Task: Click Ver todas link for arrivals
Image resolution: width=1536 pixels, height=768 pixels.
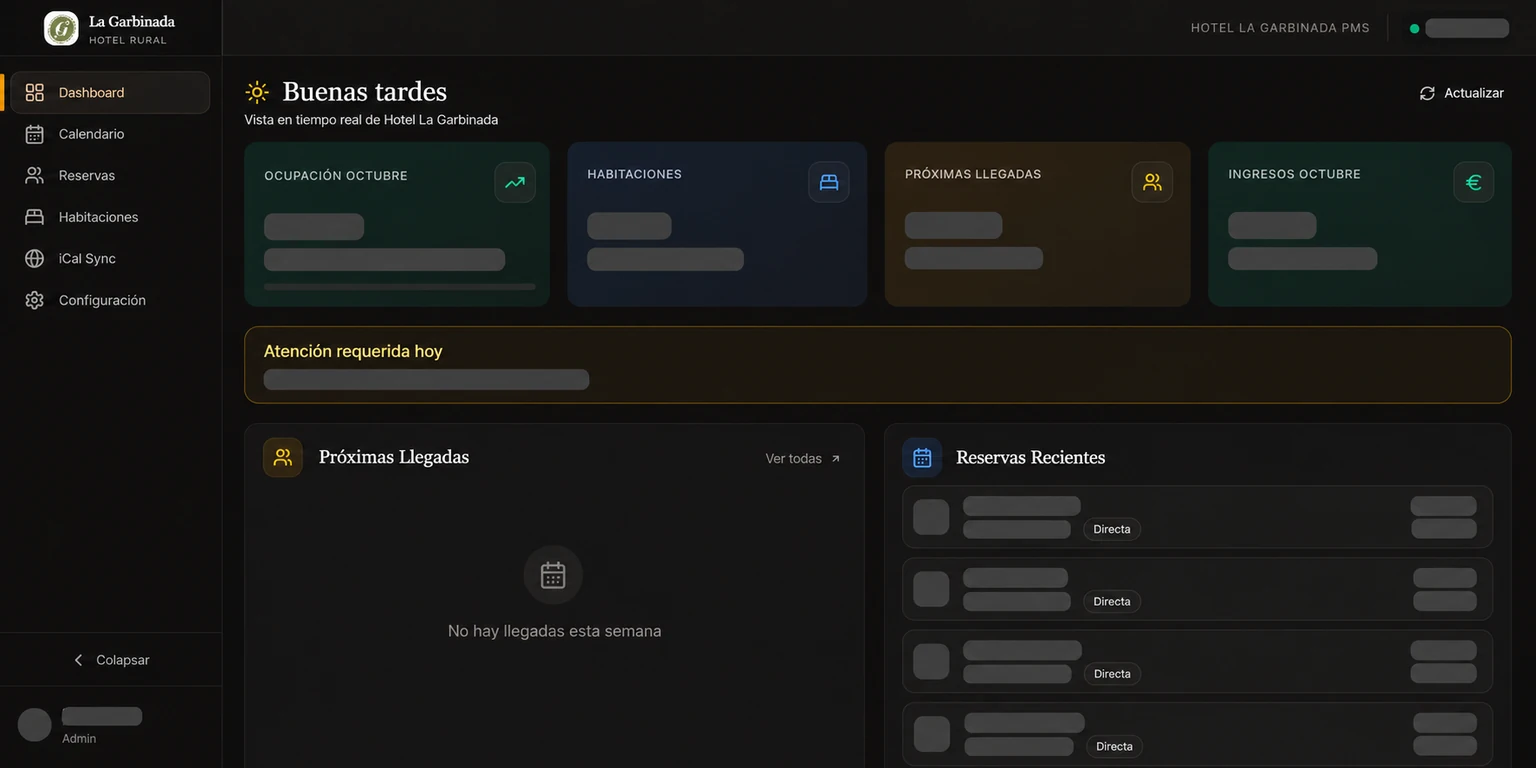Action: [x=803, y=459]
